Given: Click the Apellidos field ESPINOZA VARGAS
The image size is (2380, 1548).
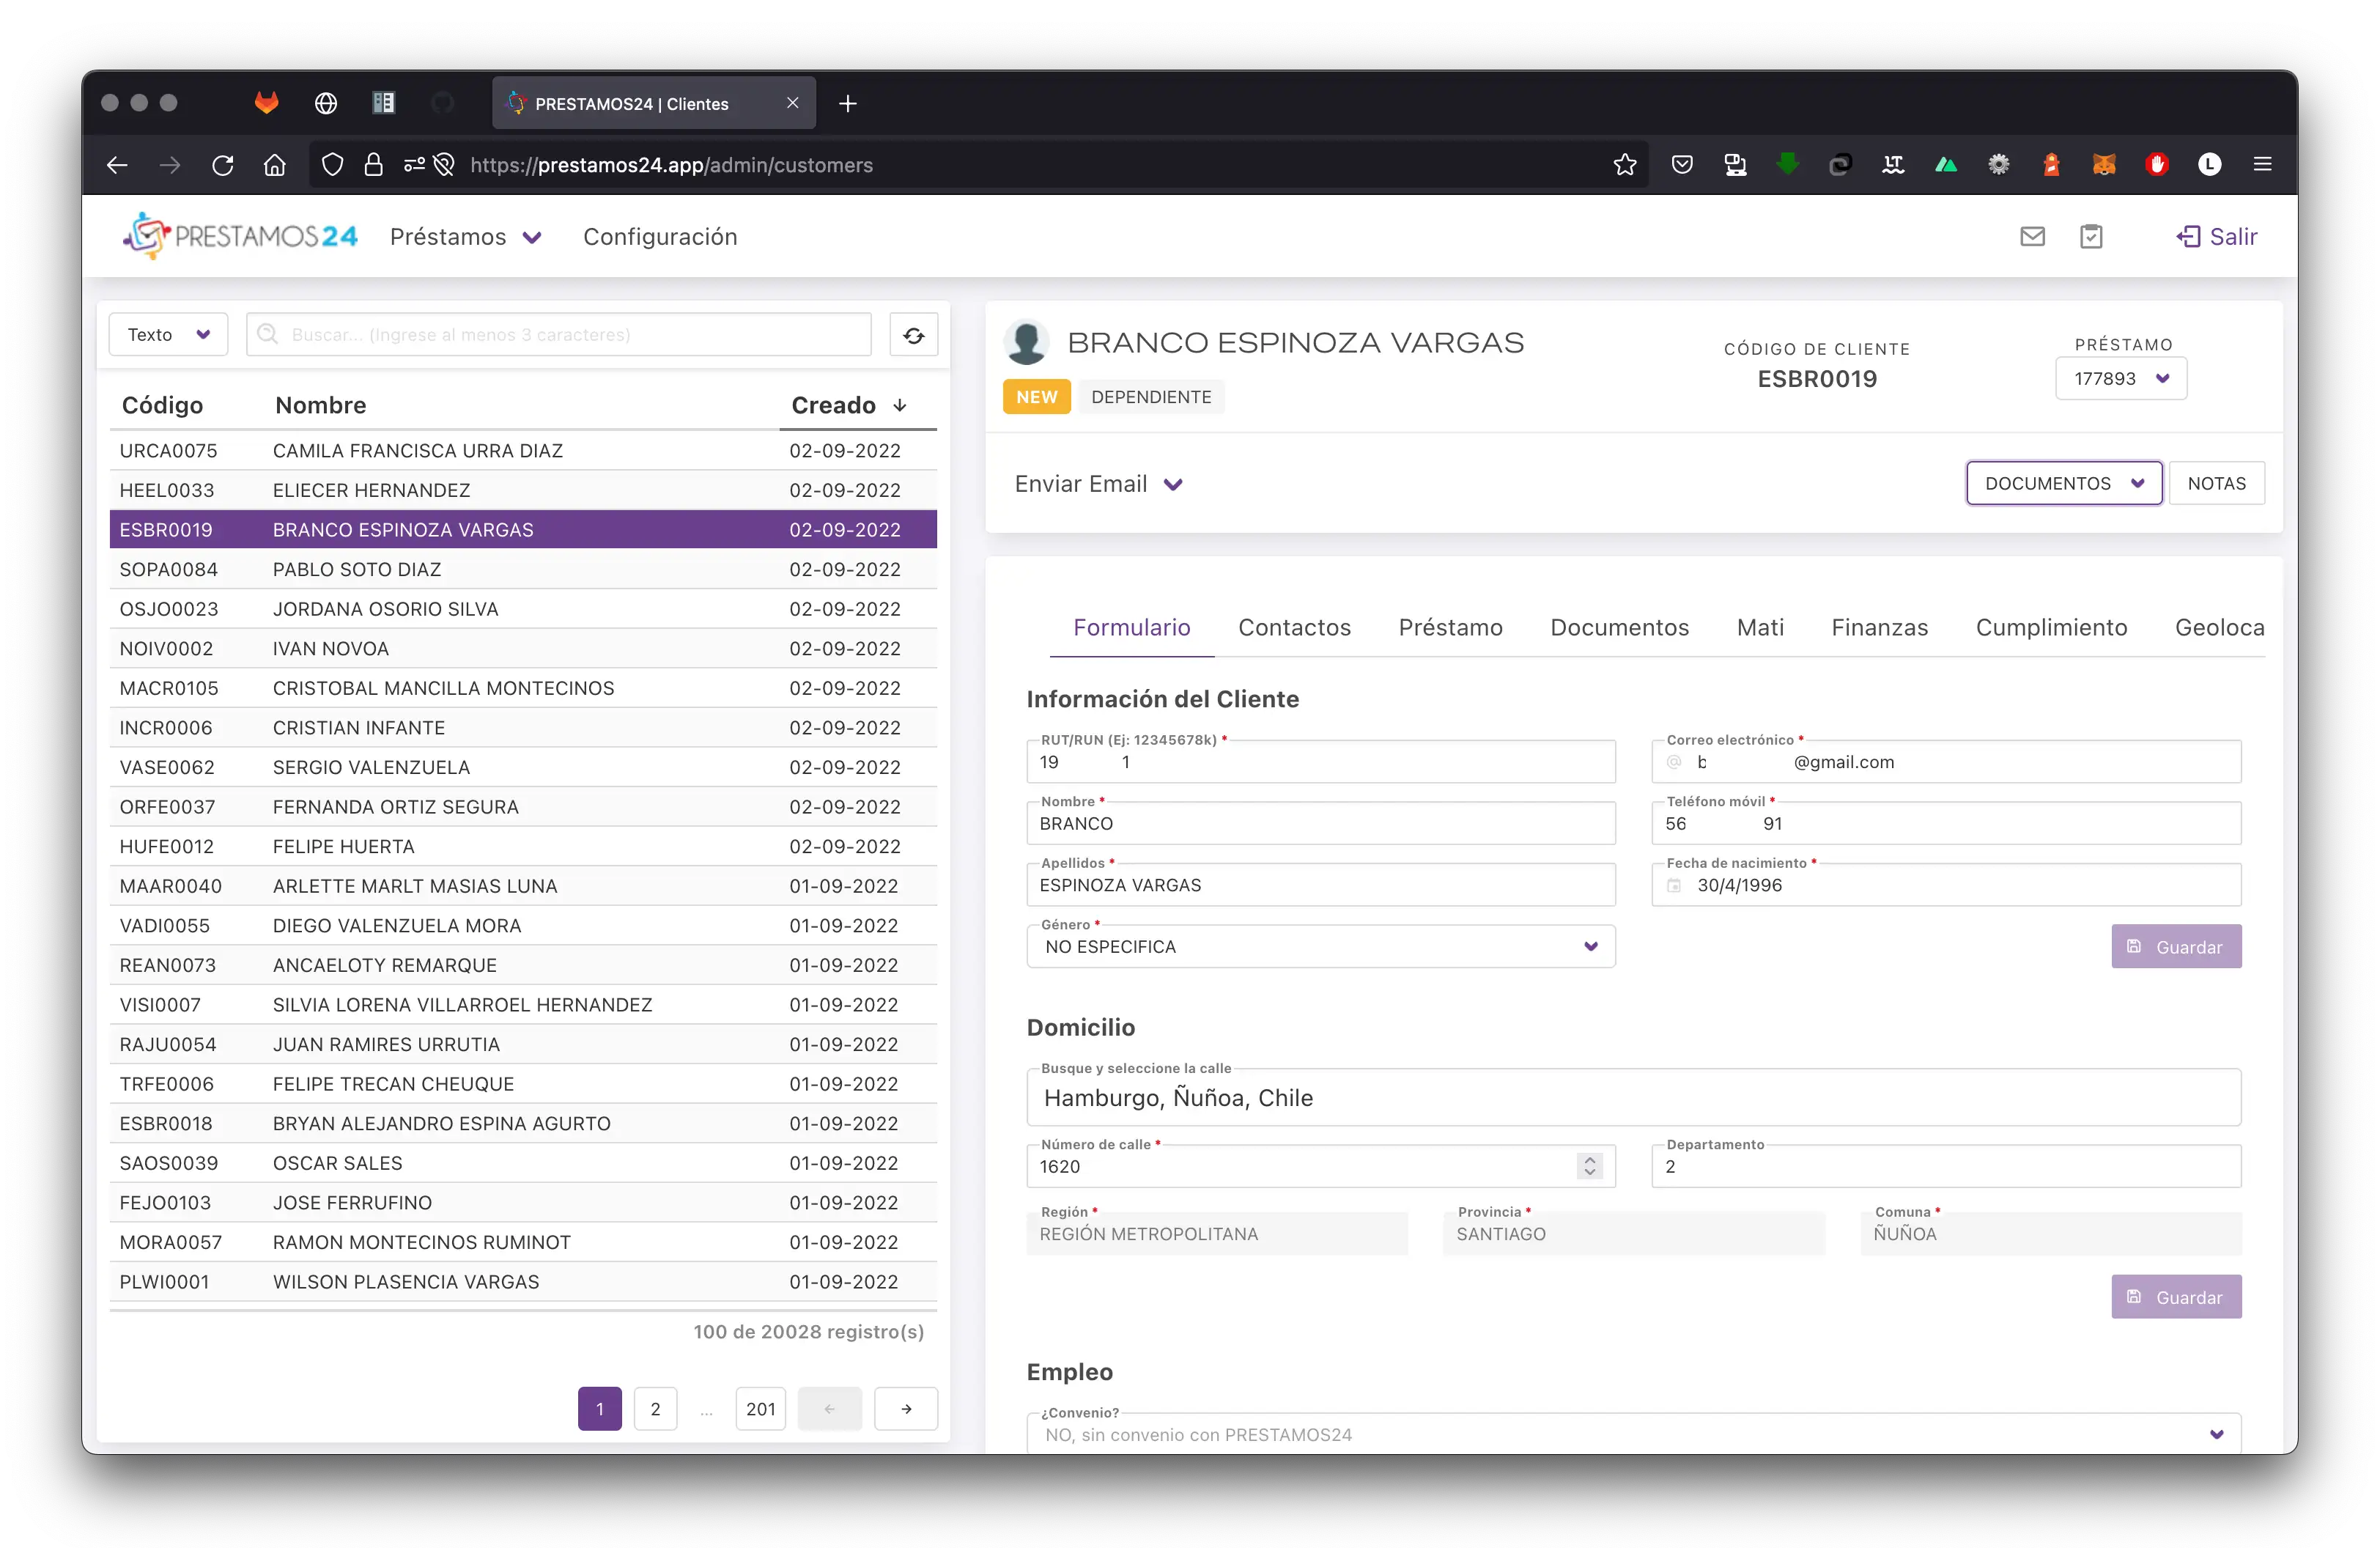Looking at the screenshot, I should tap(1321, 886).
